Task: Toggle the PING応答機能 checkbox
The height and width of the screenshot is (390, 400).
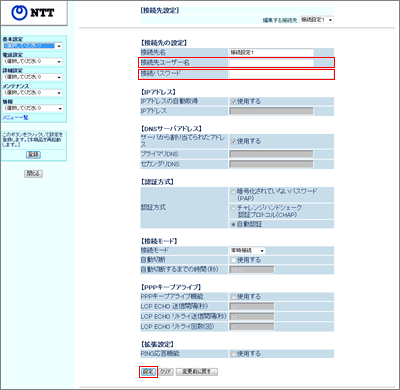Action: click(x=234, y=354)
